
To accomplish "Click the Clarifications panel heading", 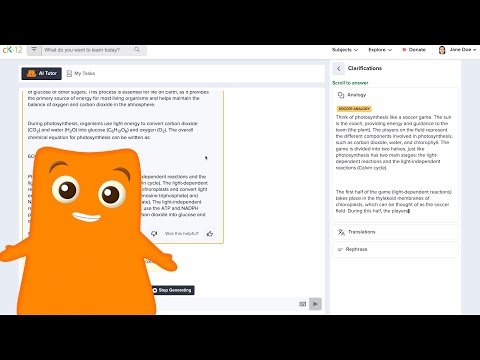I will click(x=365, y=68).
